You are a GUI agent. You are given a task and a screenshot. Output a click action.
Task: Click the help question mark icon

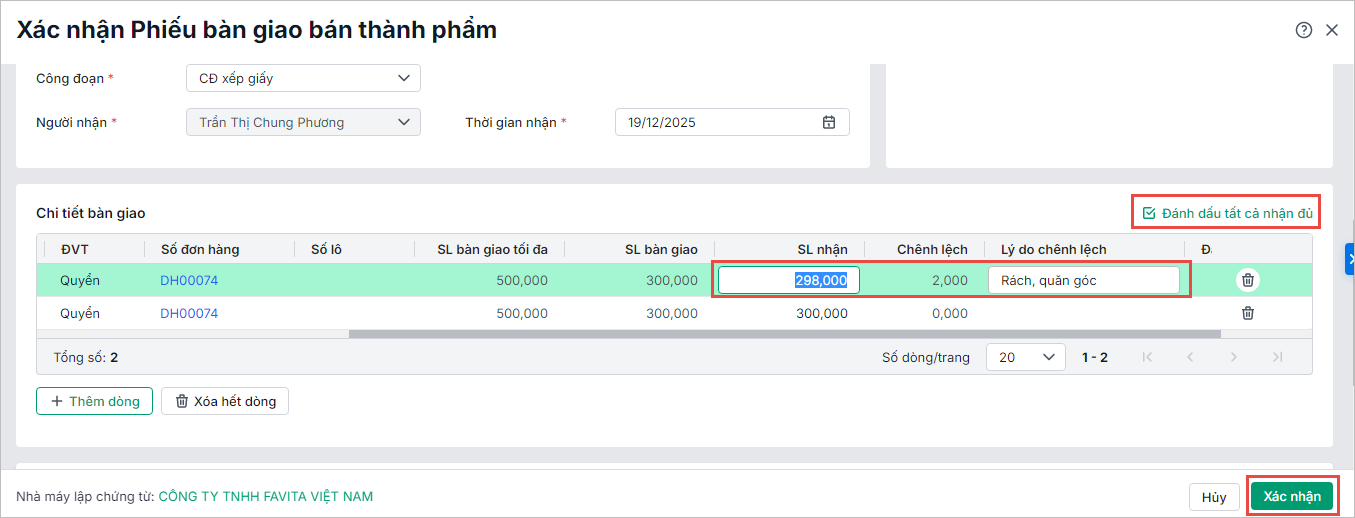[1303, 30]
